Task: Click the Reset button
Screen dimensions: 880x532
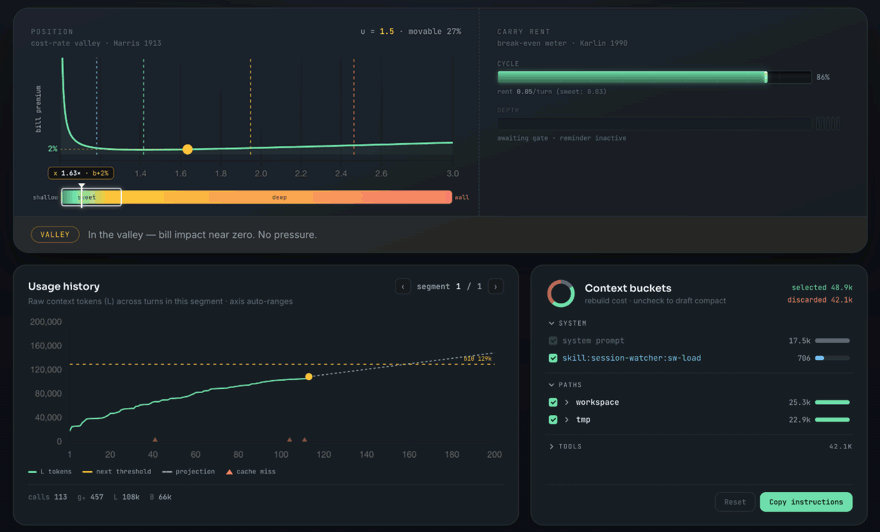Action: pyautogui.click(x=735, y=502)
